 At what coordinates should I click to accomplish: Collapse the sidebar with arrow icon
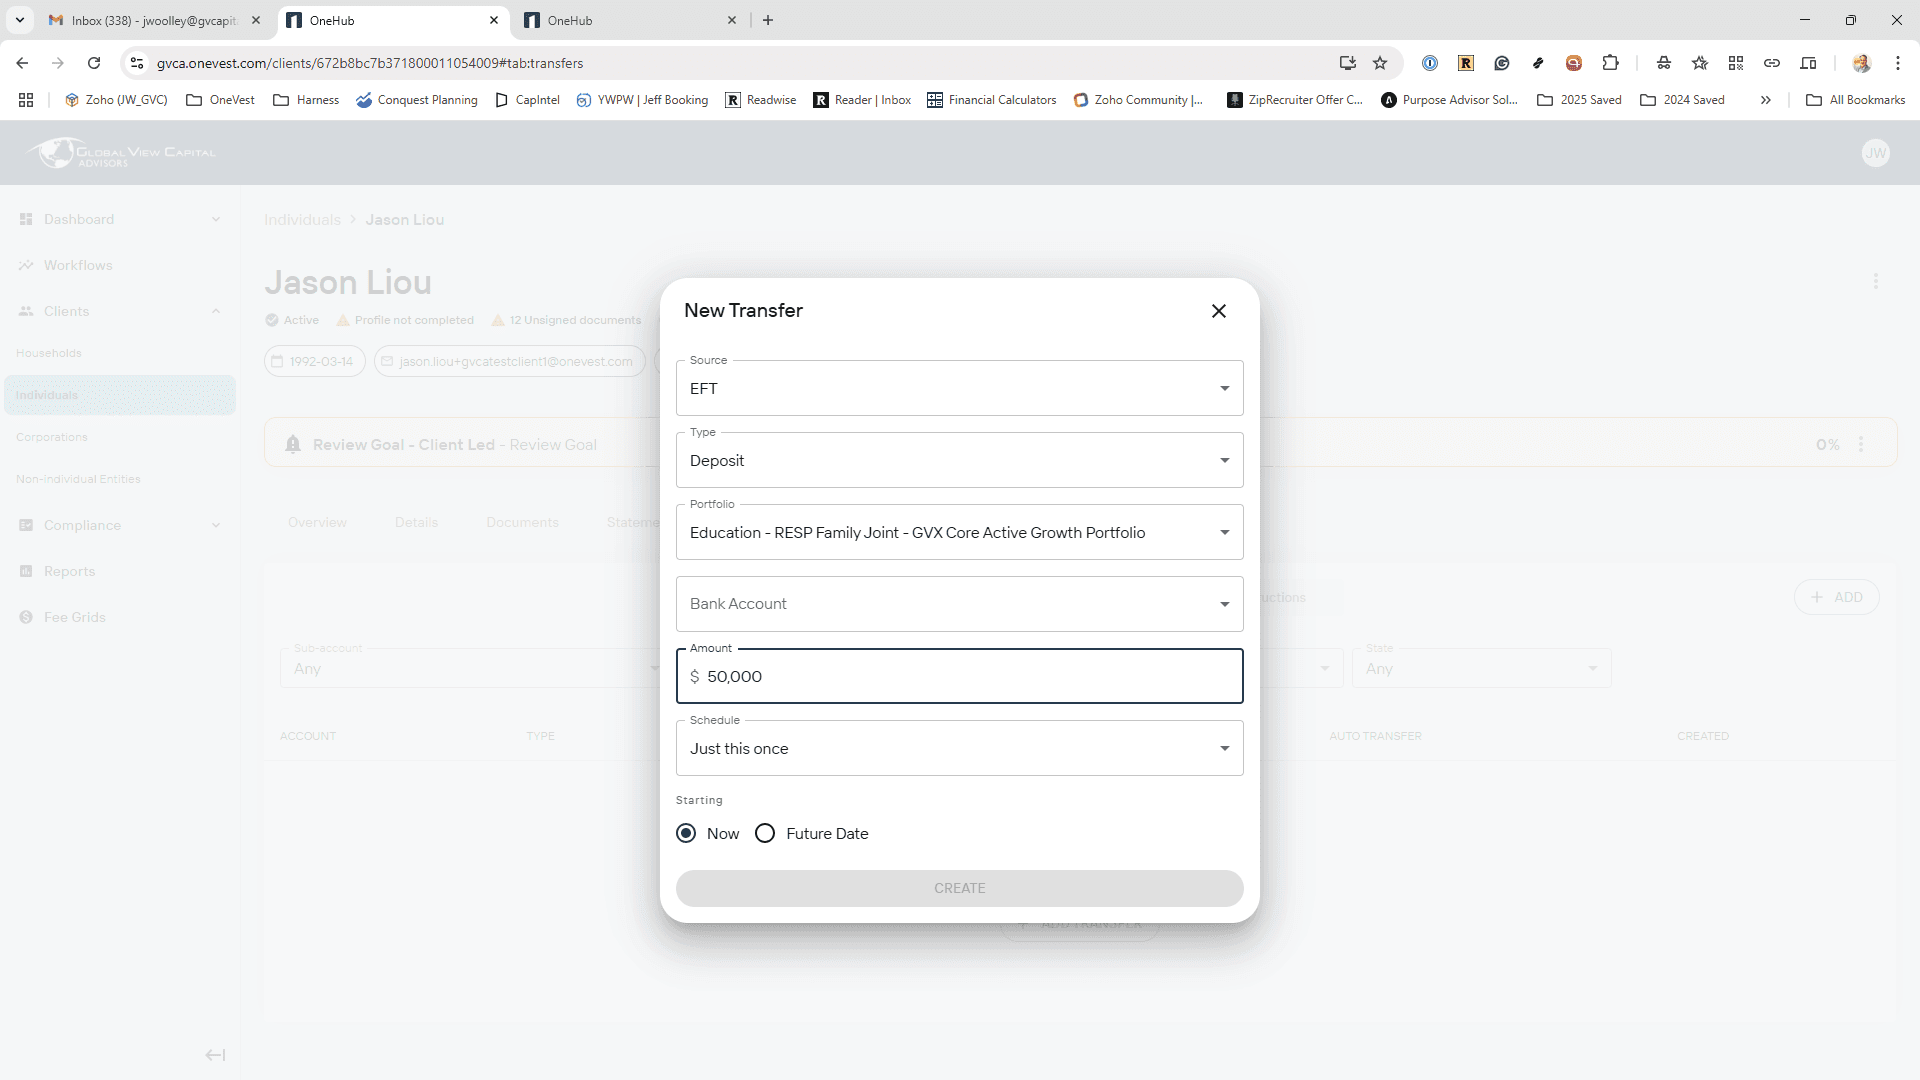click(215, 1055)
